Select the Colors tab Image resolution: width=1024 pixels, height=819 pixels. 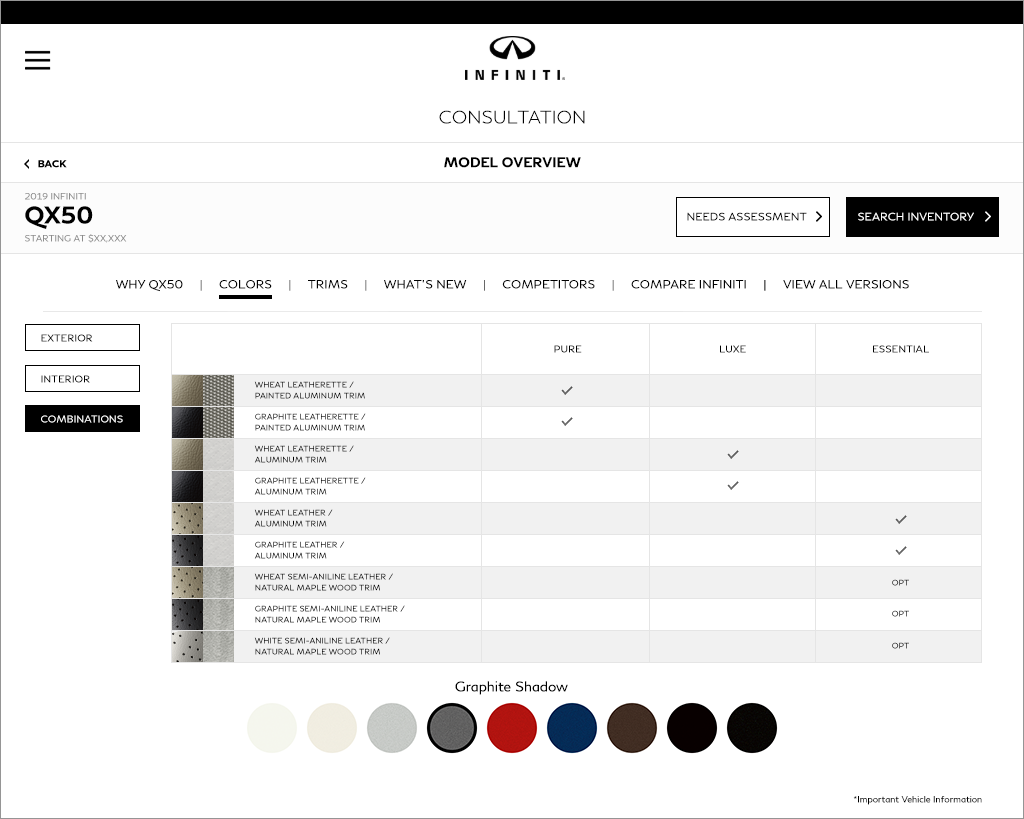pyautogui.click(x=246, y=284)
